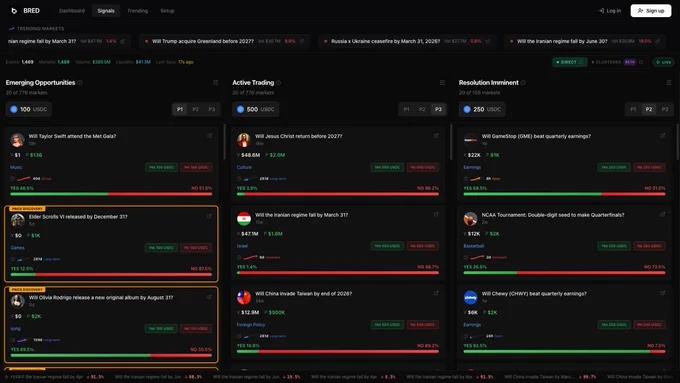This screenshot has width=680, height=383.
Task: Click clock icon on Taylor Swift card trend row
Action: [x=13, y=179]
